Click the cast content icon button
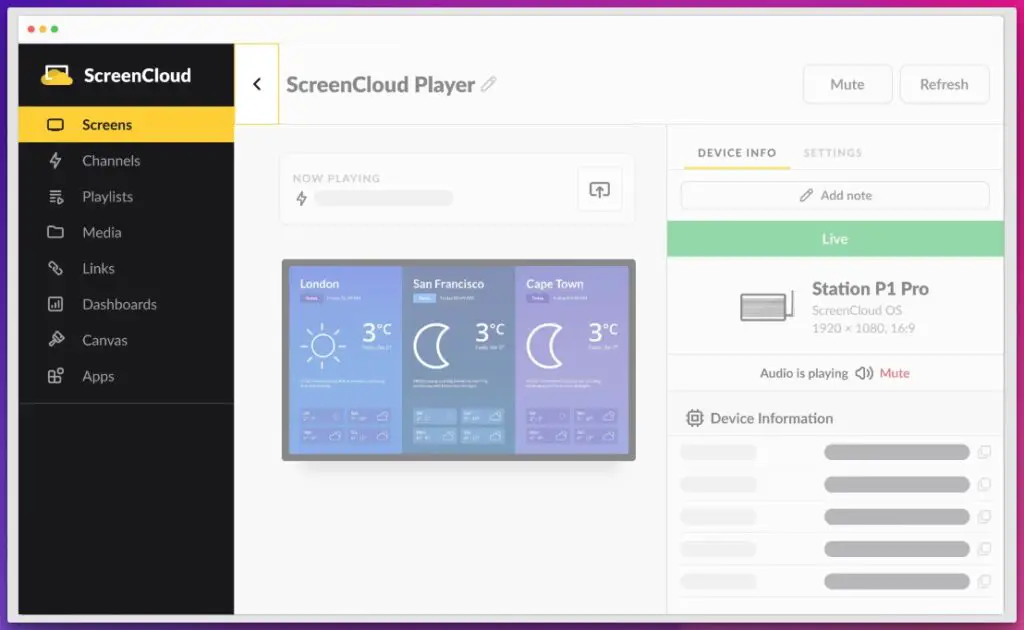Viewport: 1024px width, 630px height. [x=600, y=190]
